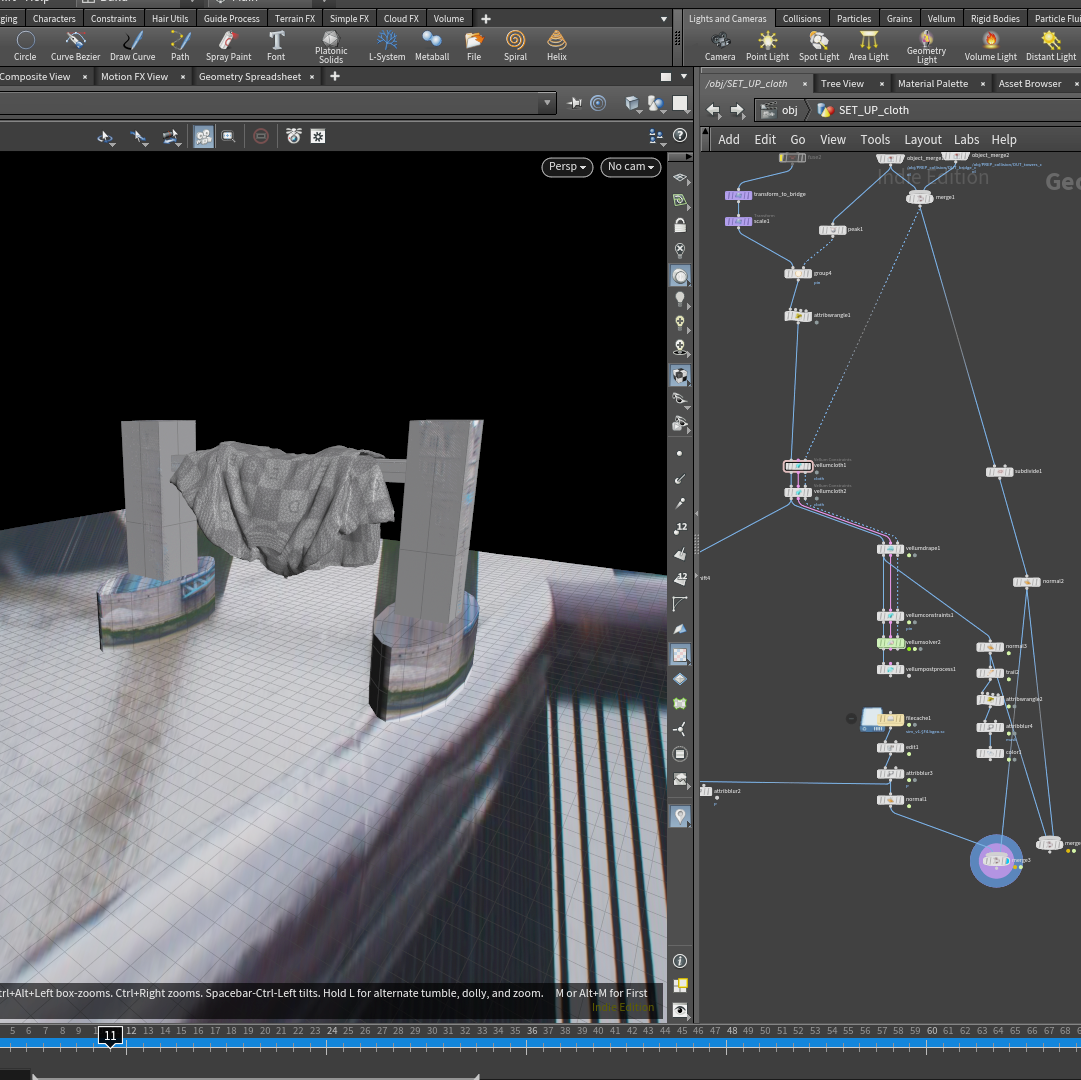Image resolution: width=1081 pixels, height=1080 pixels.
Task: Toggle the display options eye icon at the bottom
Action: coord(680,1010)
